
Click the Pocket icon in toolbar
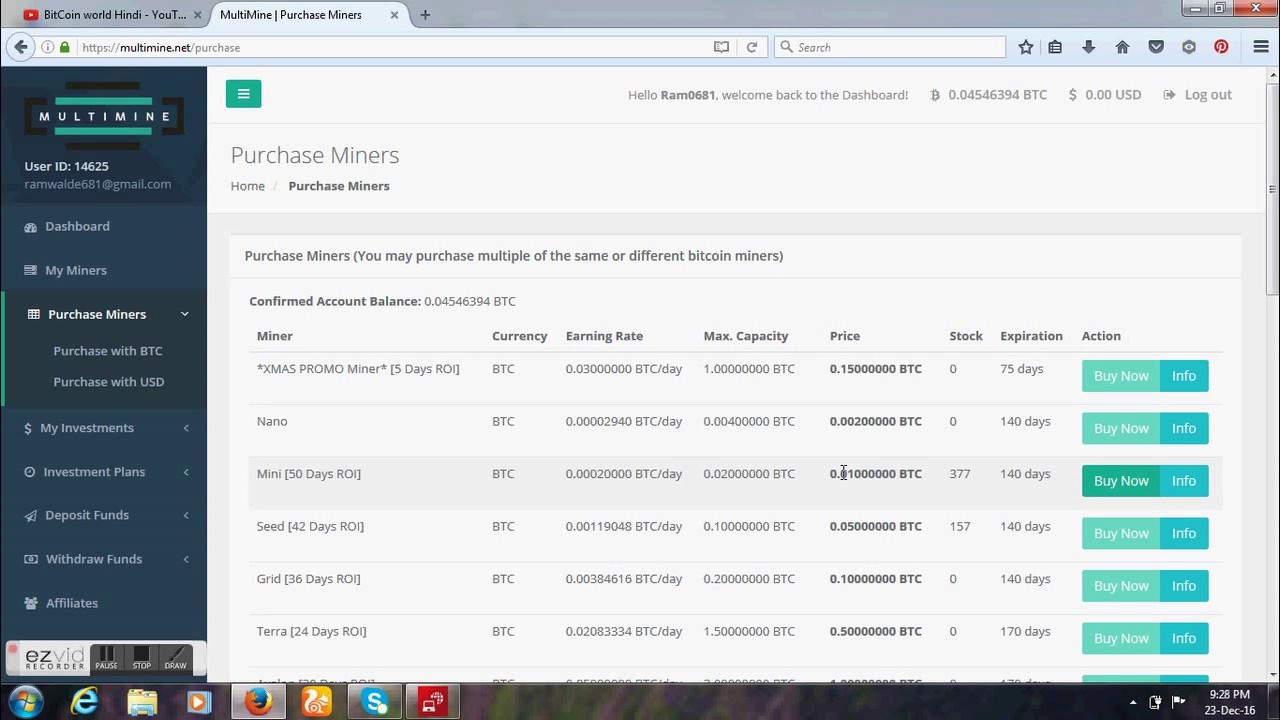point(1156,47)
